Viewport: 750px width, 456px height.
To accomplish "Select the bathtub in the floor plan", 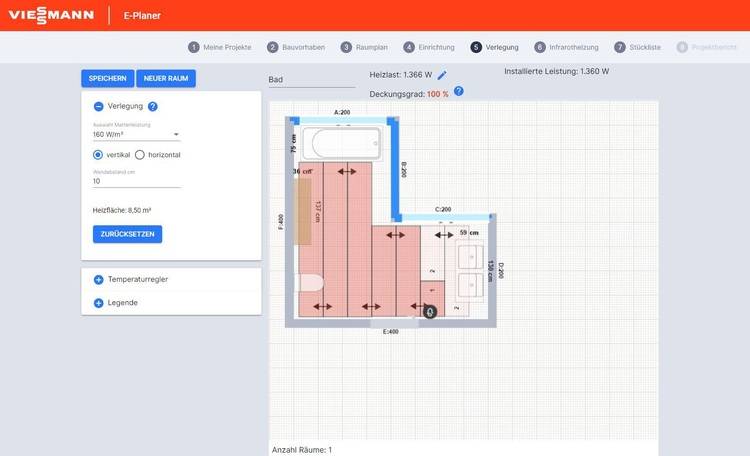I will [x=343, y=144].
